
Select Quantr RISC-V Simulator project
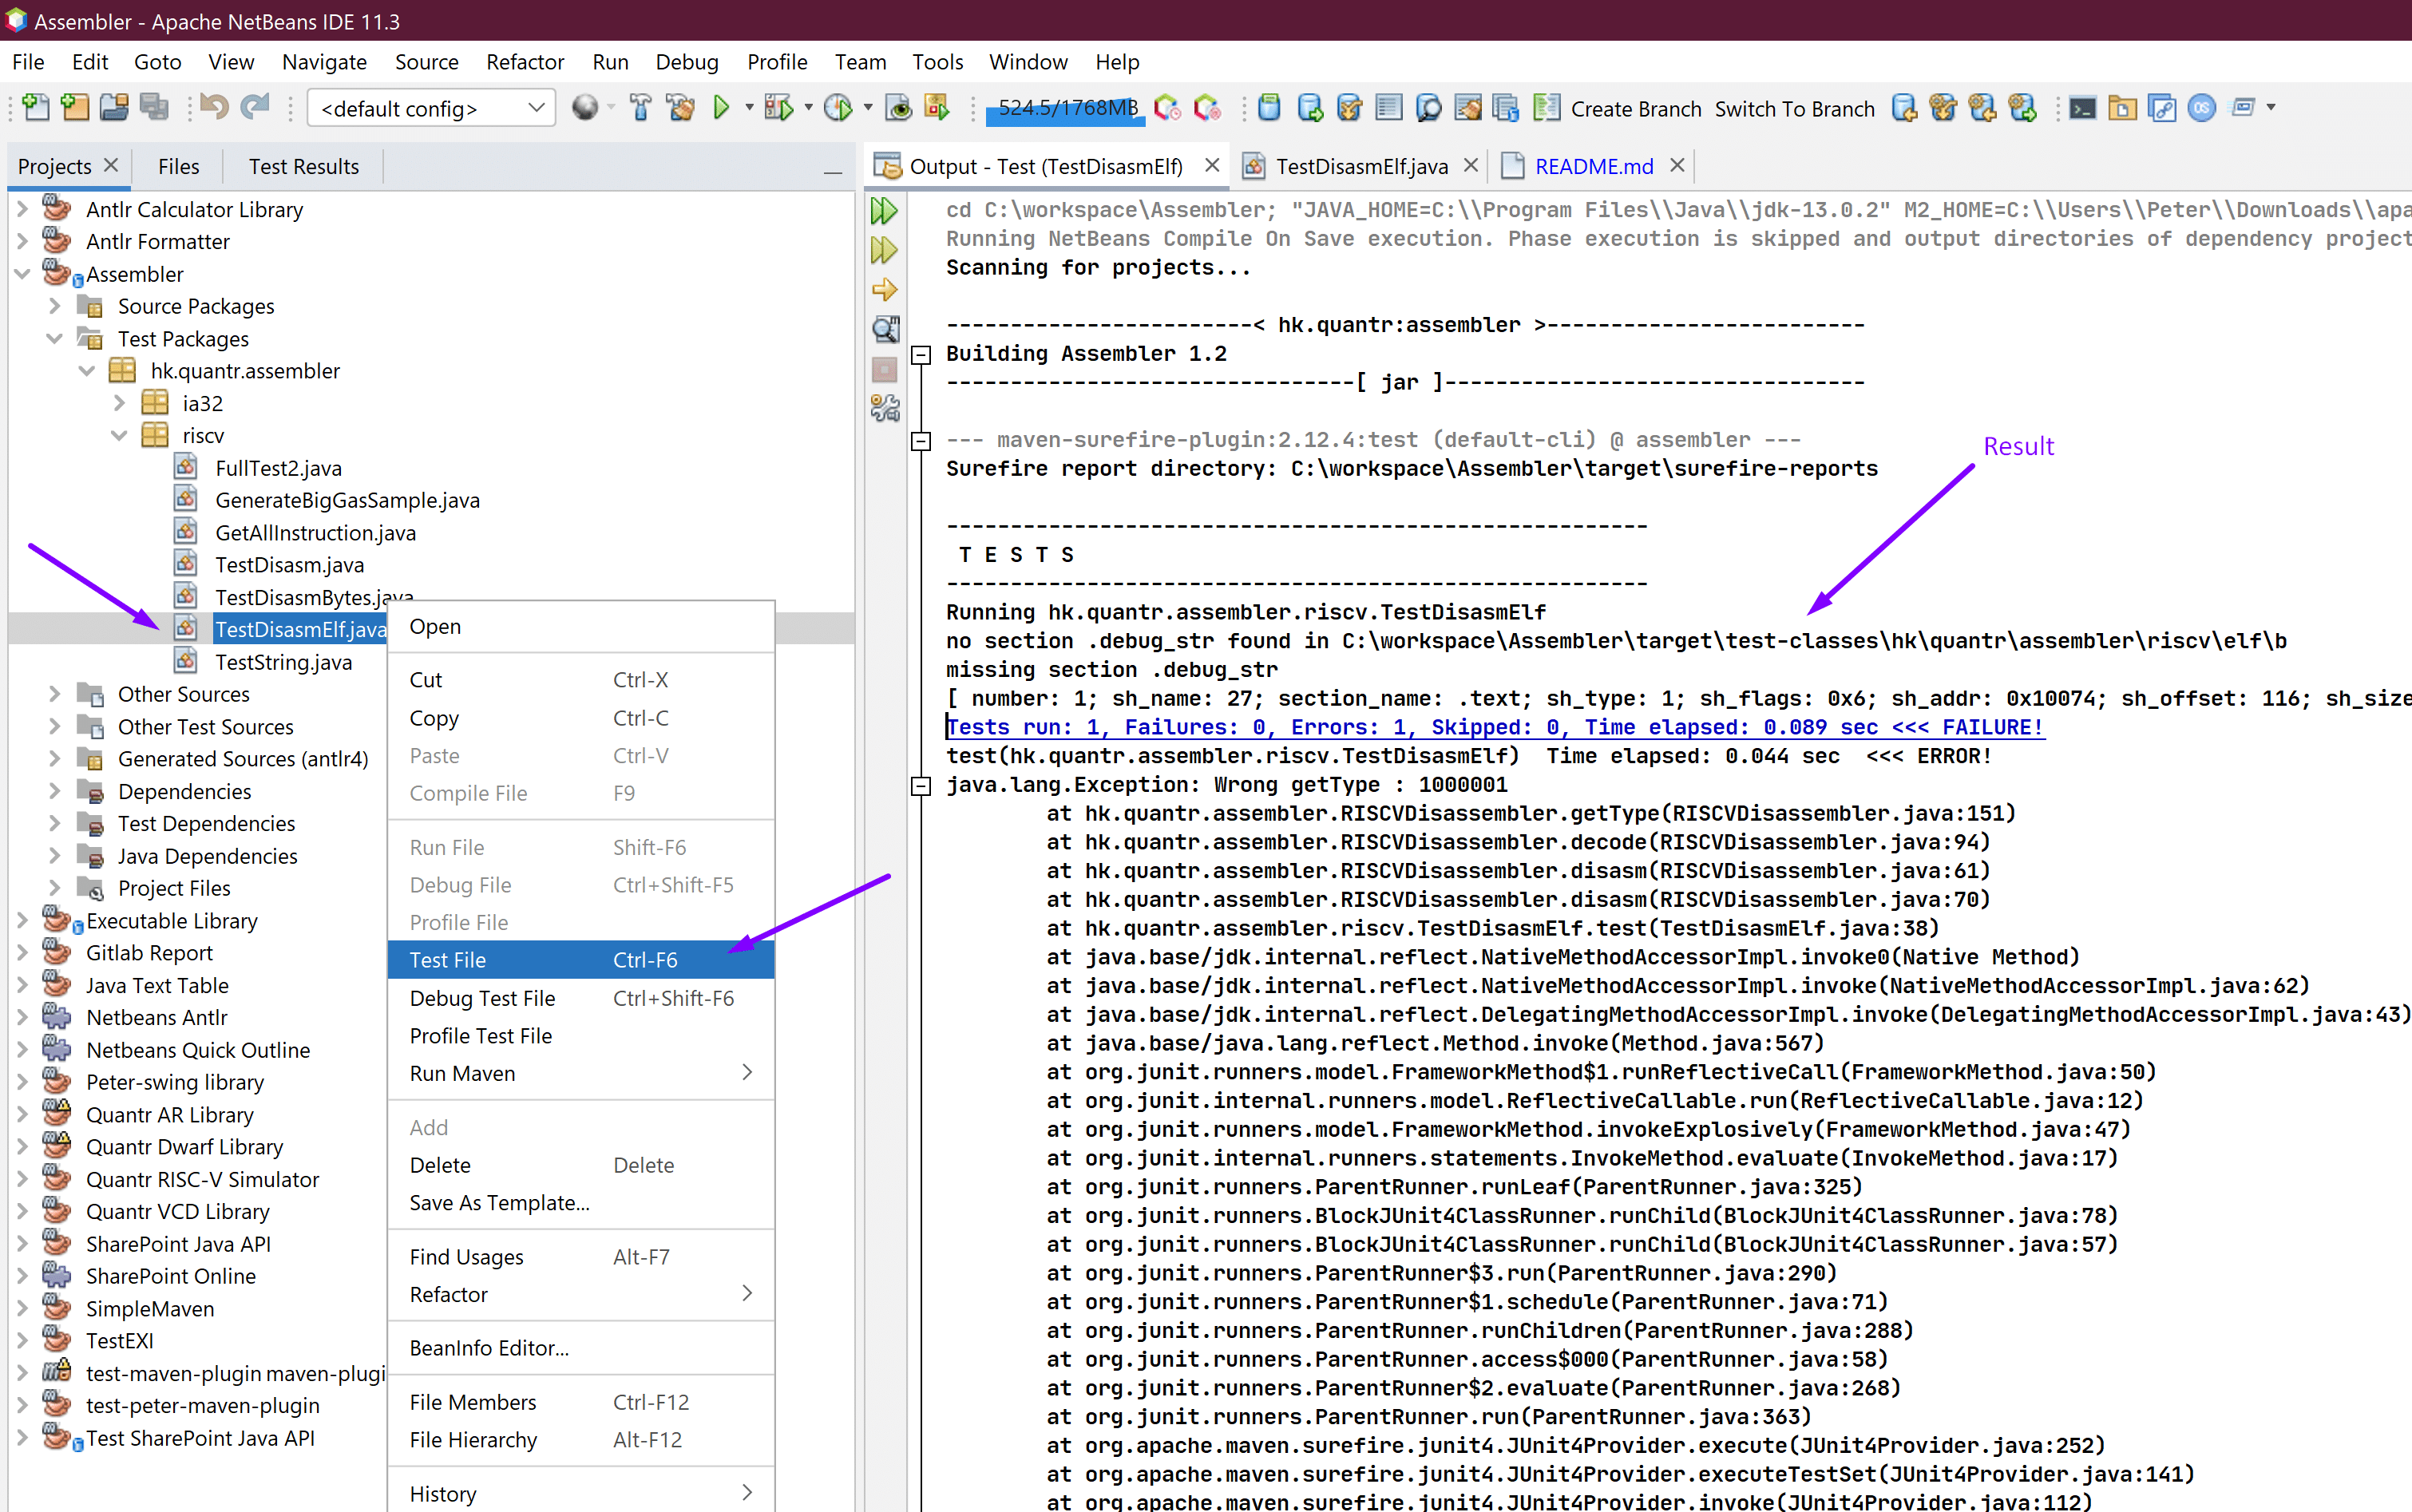point(202,1179)
